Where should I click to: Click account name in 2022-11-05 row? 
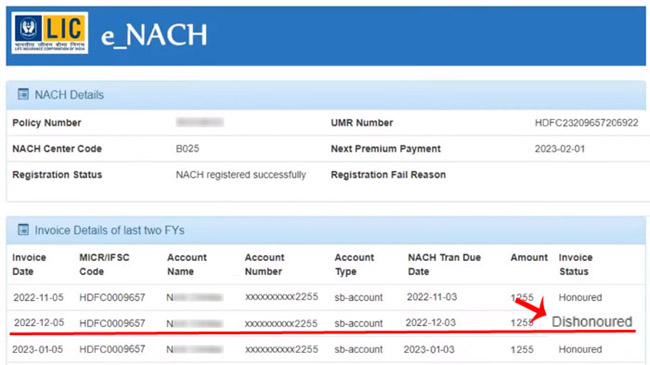195,297
